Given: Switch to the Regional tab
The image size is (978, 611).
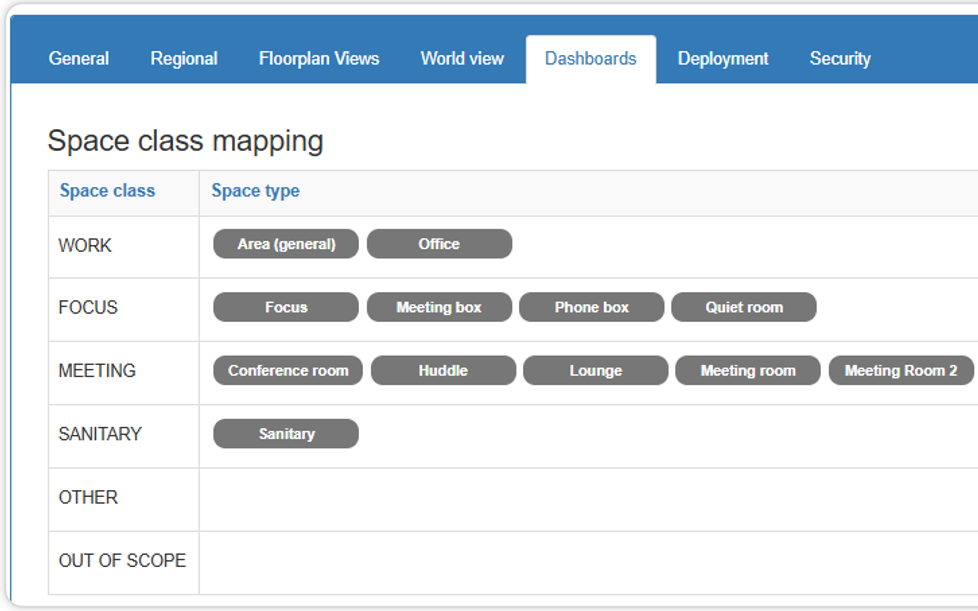Looking at the screenshot, I should tap(184, 59).
